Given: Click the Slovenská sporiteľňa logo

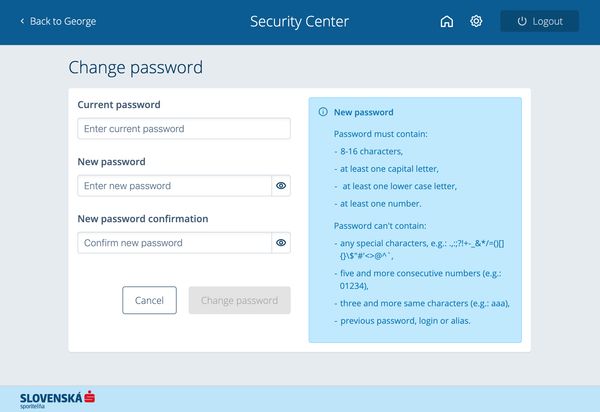Looking at the screenshot, I should tap(57, 398).
